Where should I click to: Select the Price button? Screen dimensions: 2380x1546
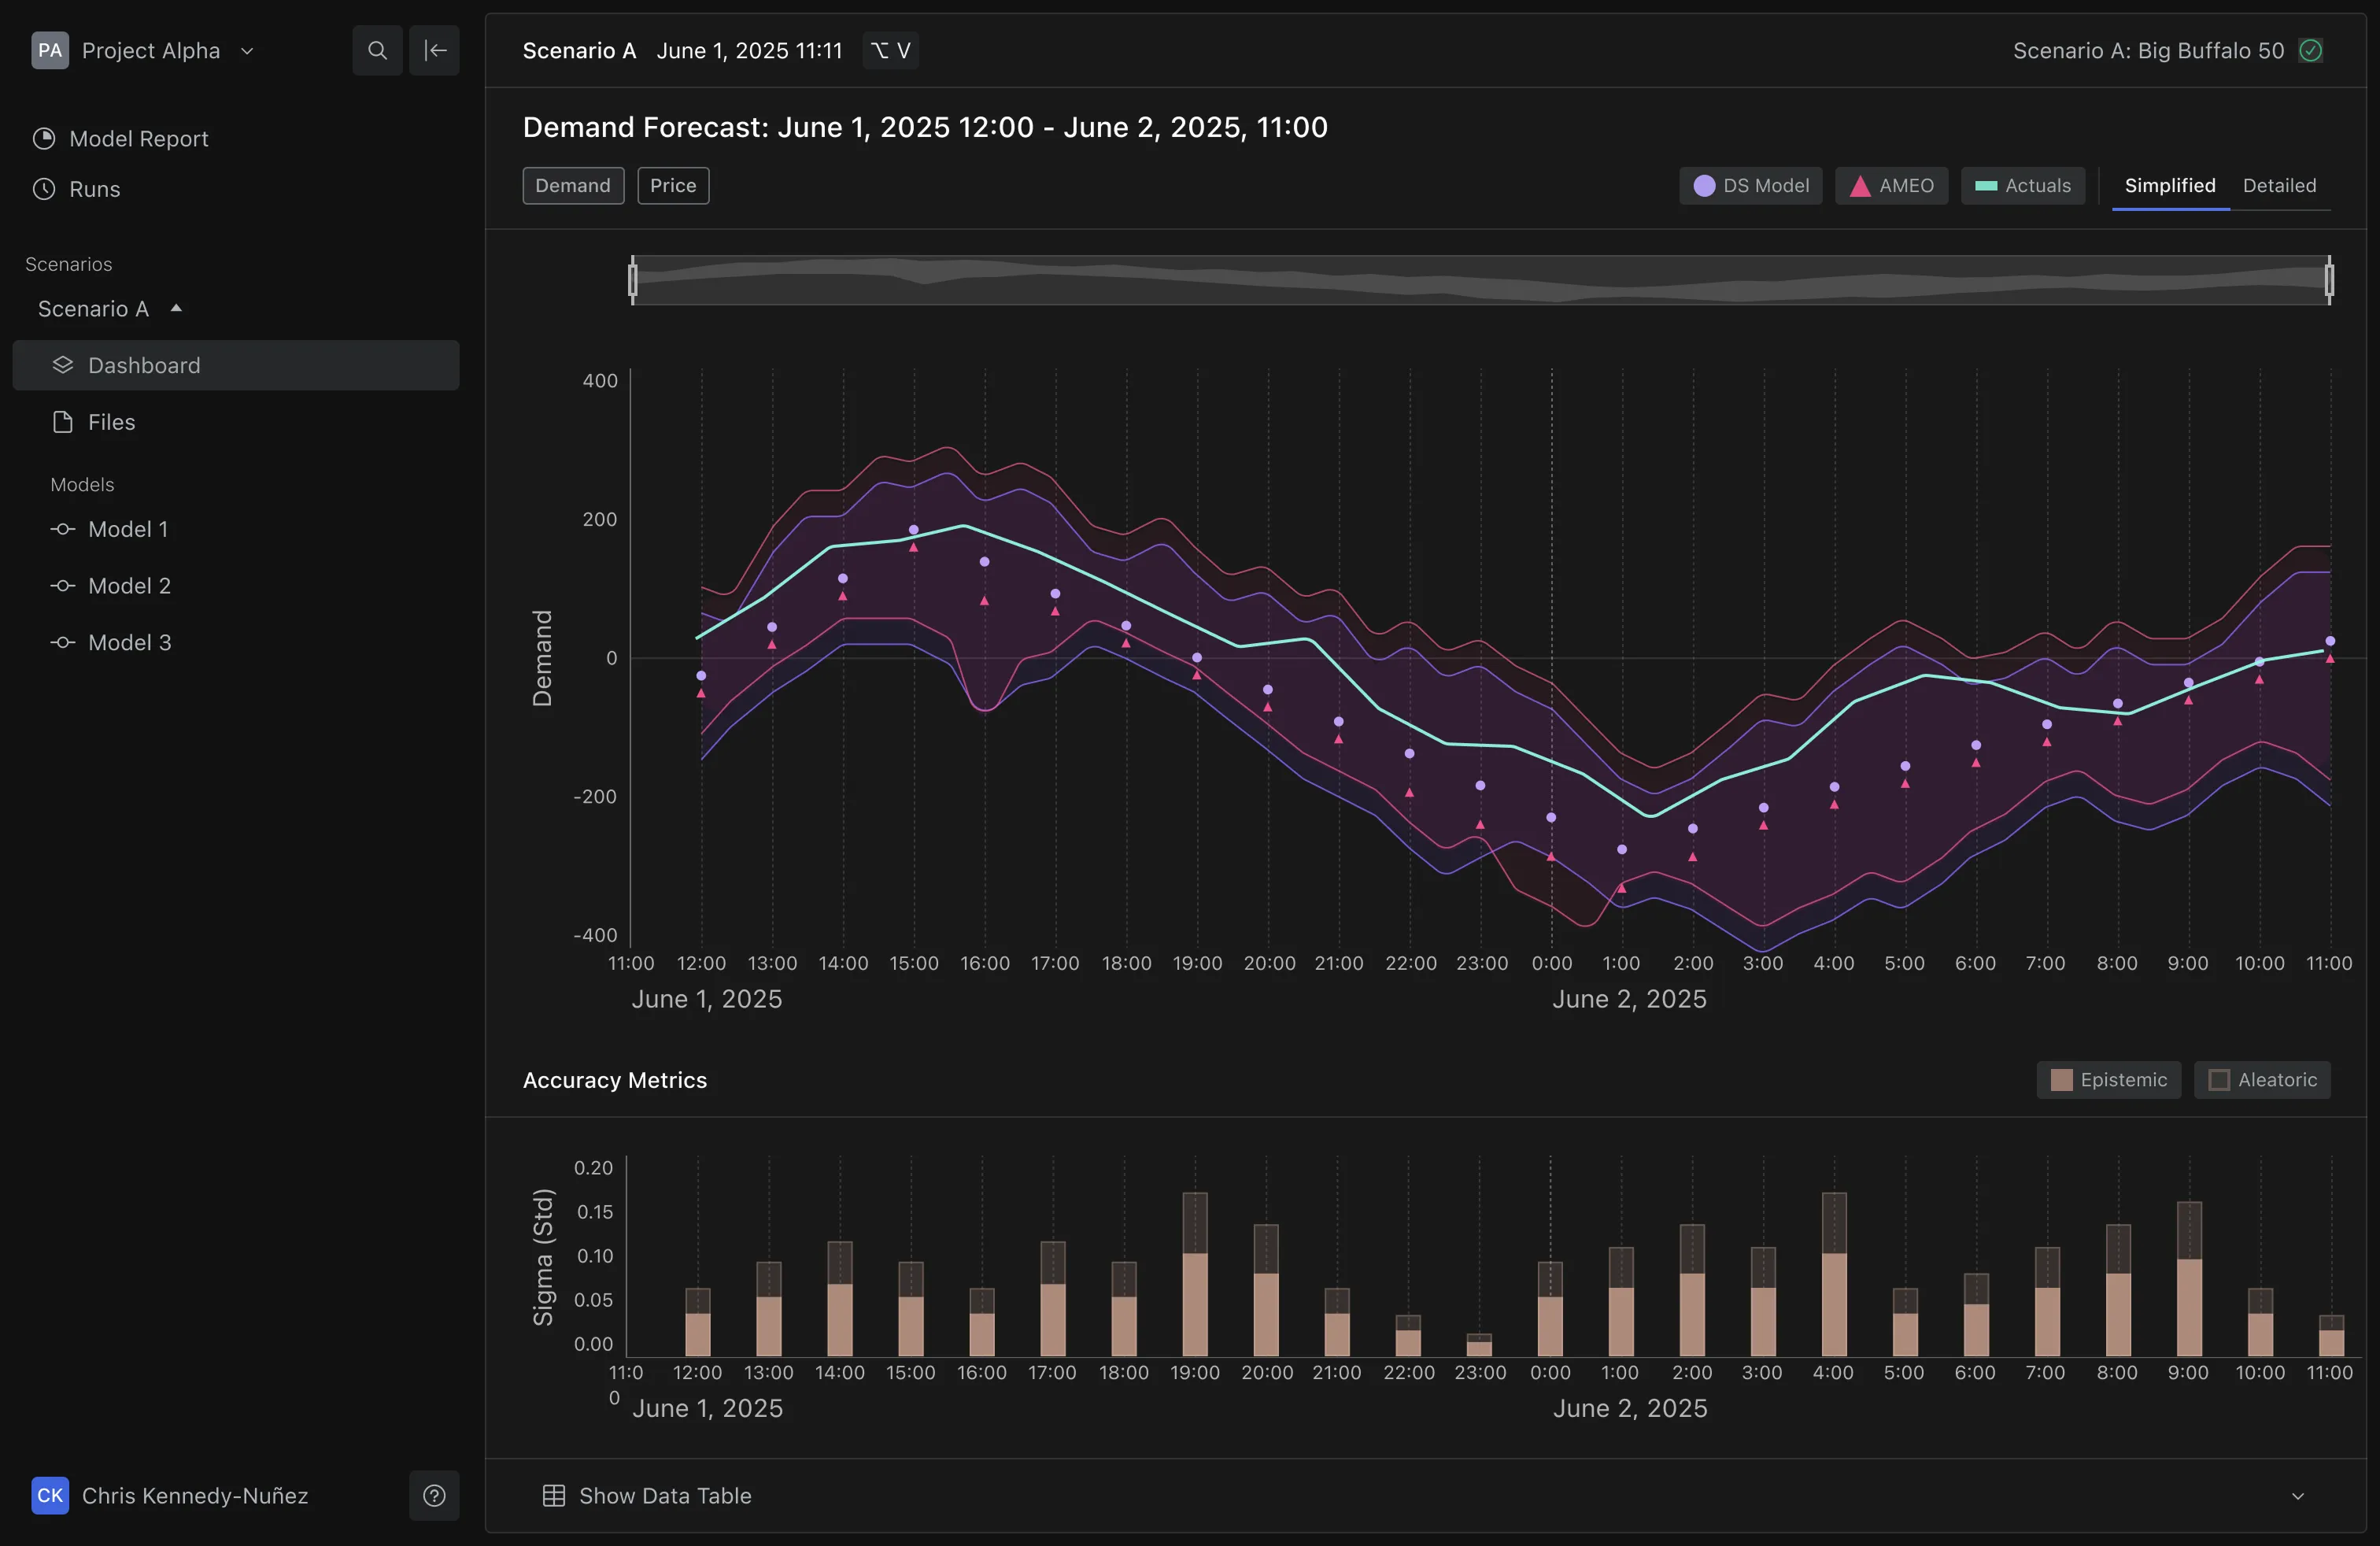[673, 186]
